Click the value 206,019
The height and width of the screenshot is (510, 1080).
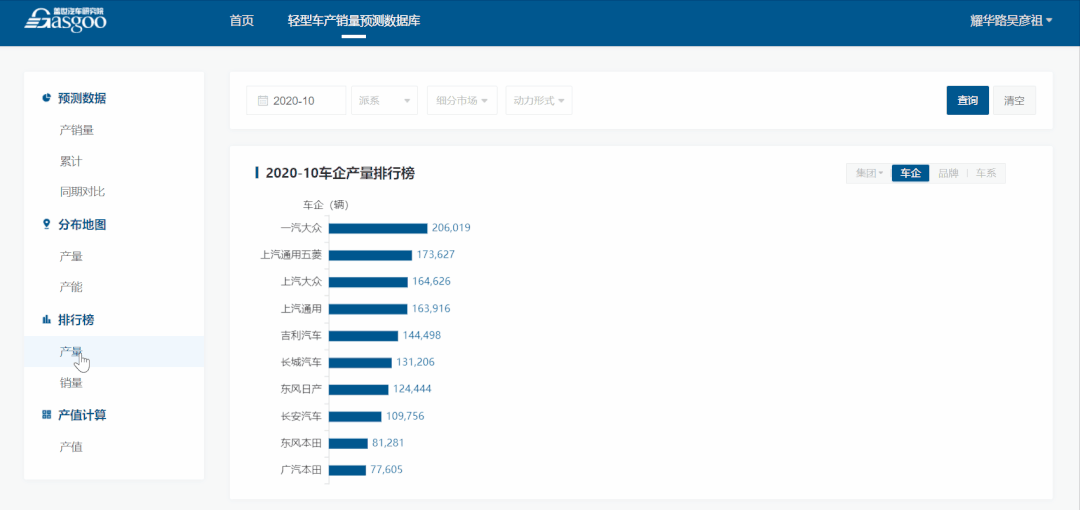[x=451, y=227]
